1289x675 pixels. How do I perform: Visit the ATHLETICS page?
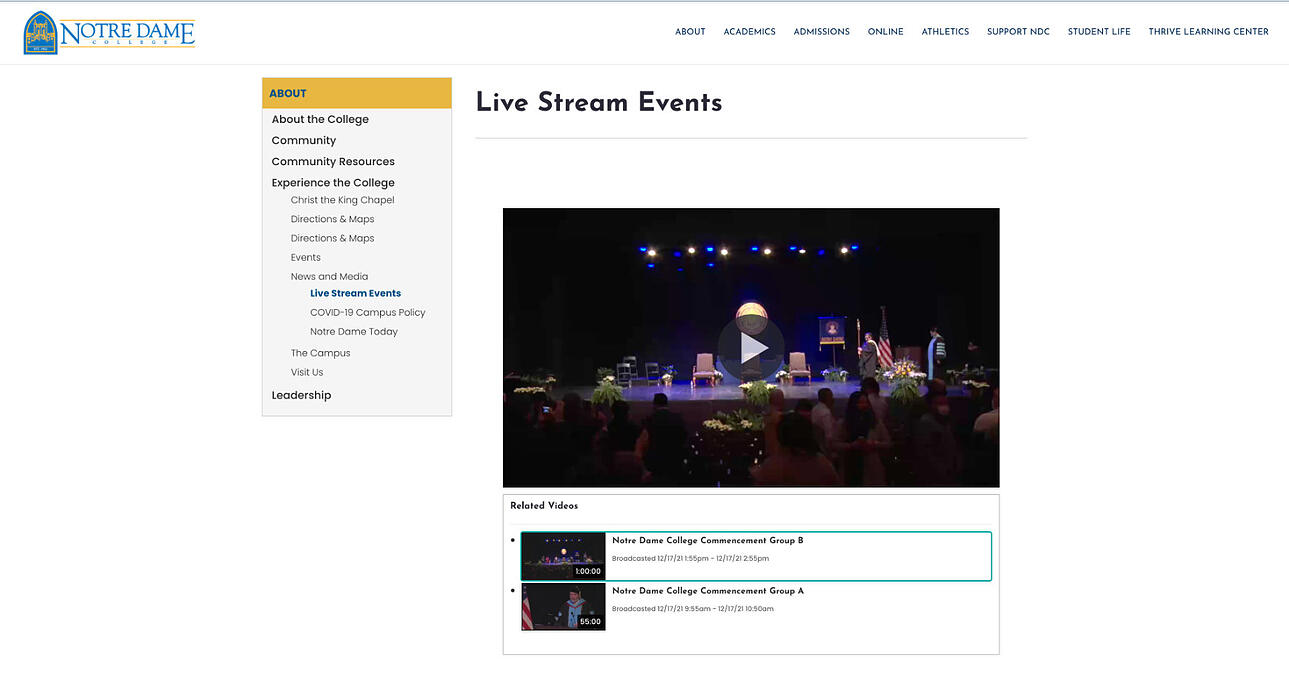[944, 31]
